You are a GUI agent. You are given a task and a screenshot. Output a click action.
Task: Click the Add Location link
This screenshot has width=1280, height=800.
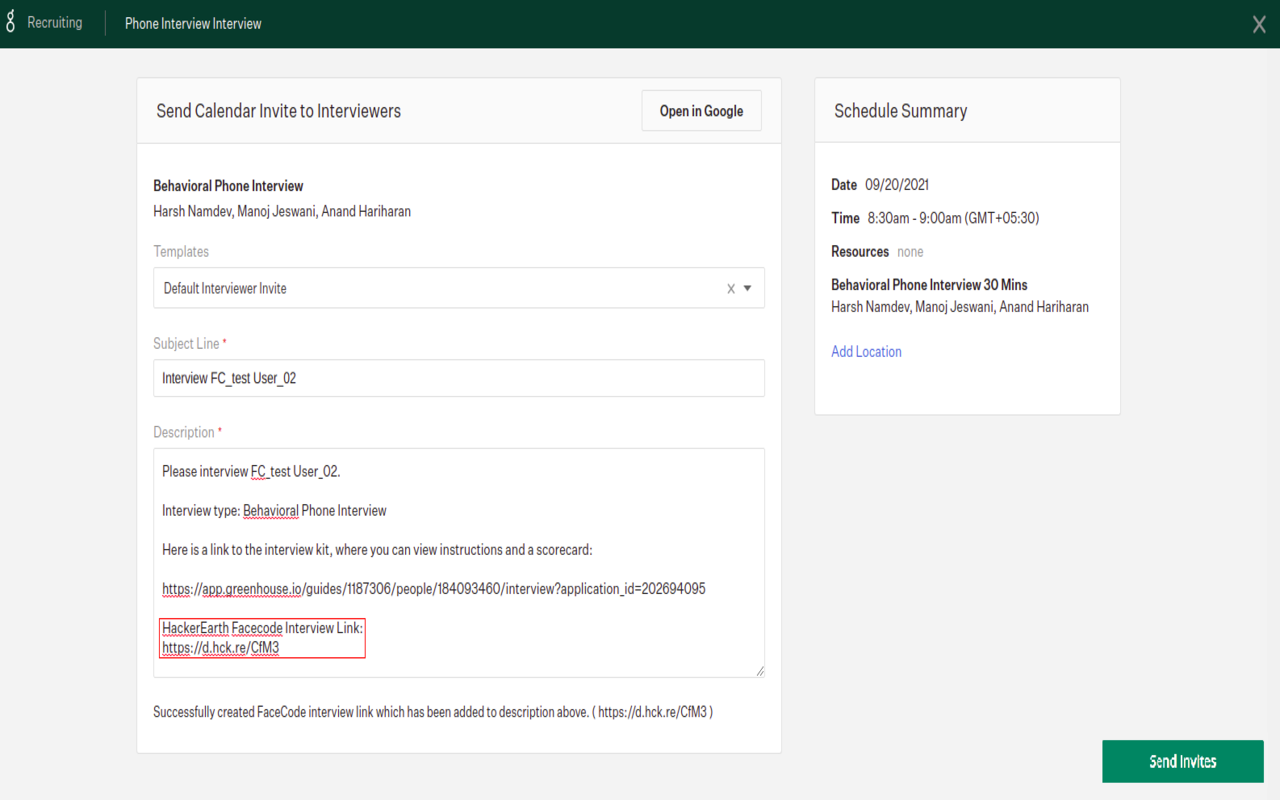point(866,351)
